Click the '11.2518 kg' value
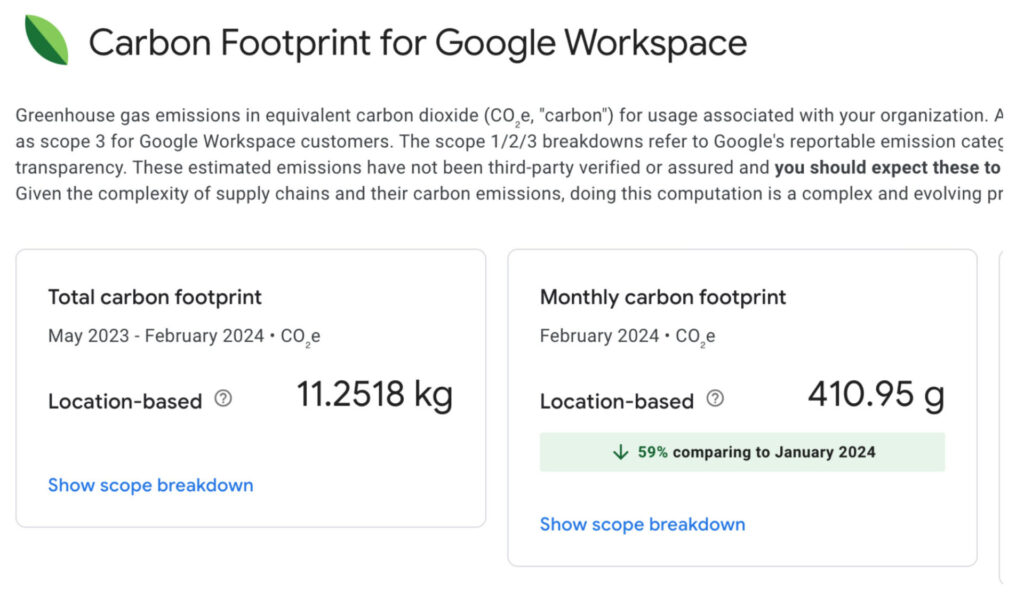 click(375, 395)
